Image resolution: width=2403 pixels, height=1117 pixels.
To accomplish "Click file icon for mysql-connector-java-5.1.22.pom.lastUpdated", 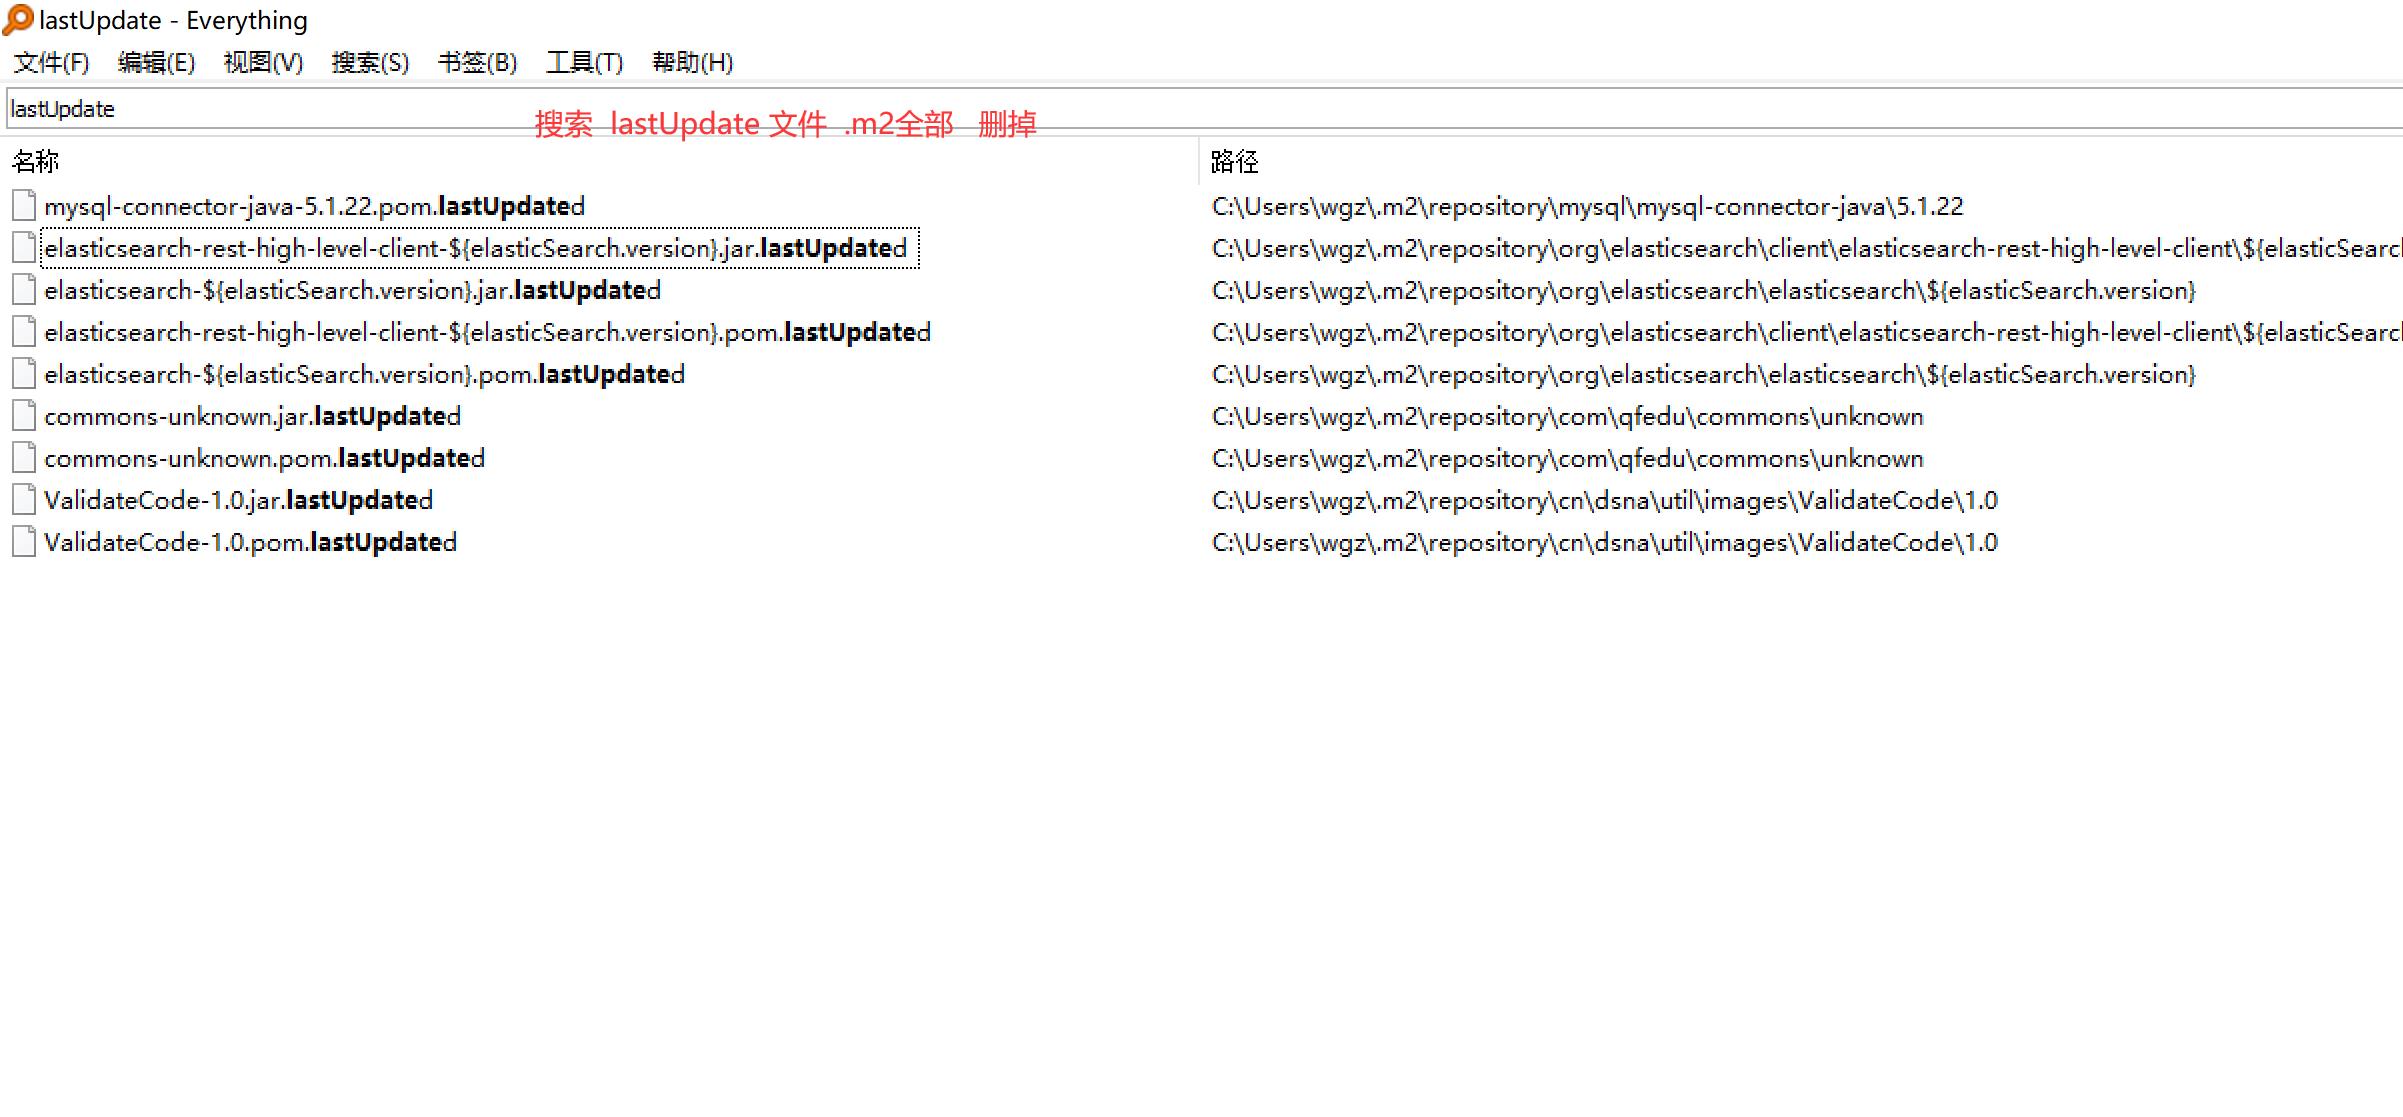I will [x=24, y=206].
